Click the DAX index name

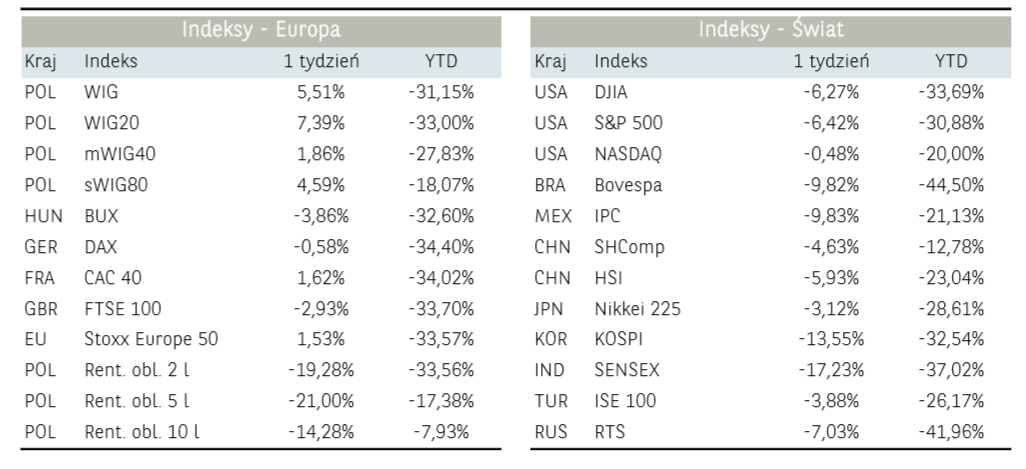pyautogui.click(x=102, y=247)
